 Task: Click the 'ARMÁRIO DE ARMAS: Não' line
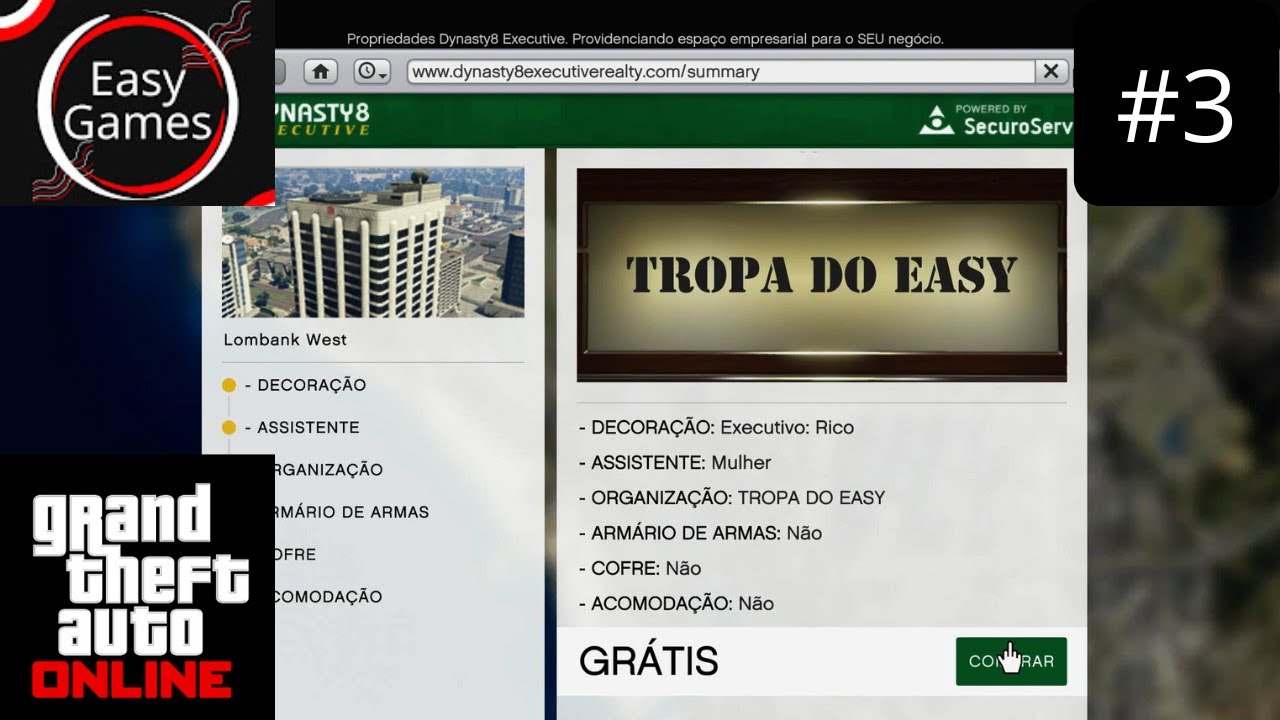(x=700, y=533)
